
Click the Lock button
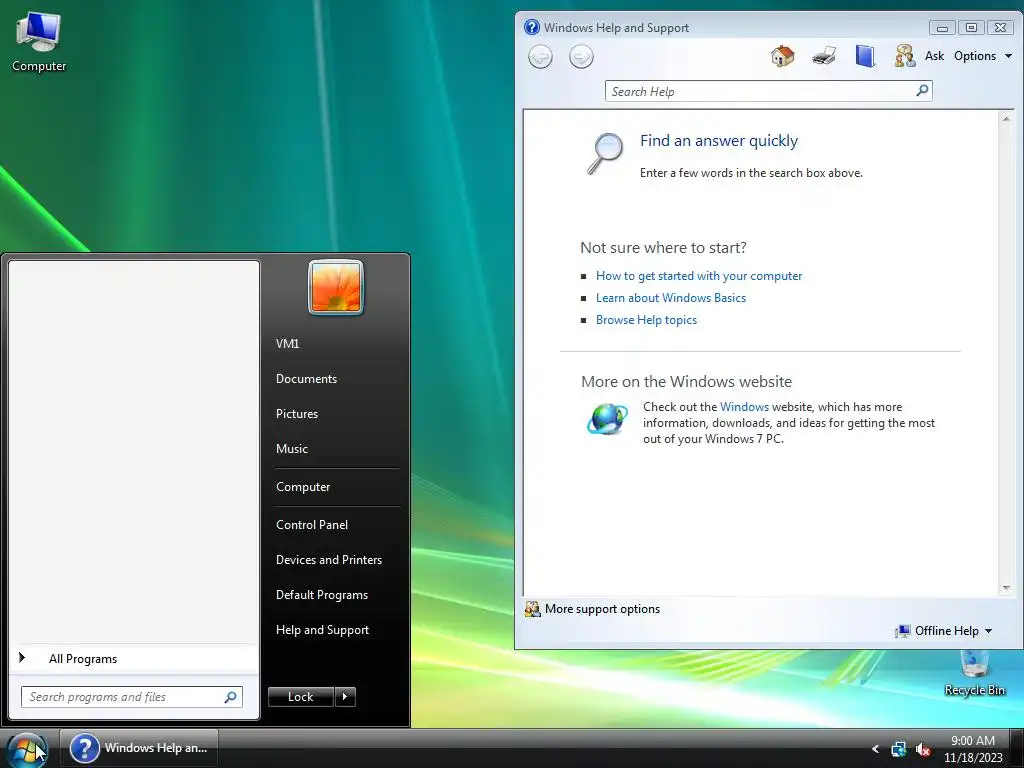tap(301, 697)
